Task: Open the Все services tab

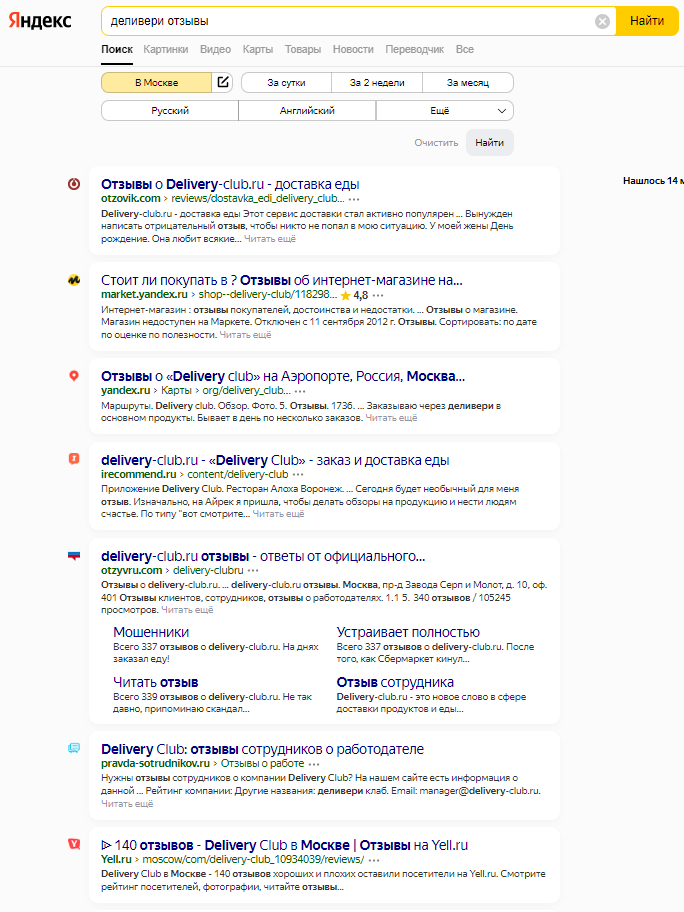Action: click(x=464, y=49)
